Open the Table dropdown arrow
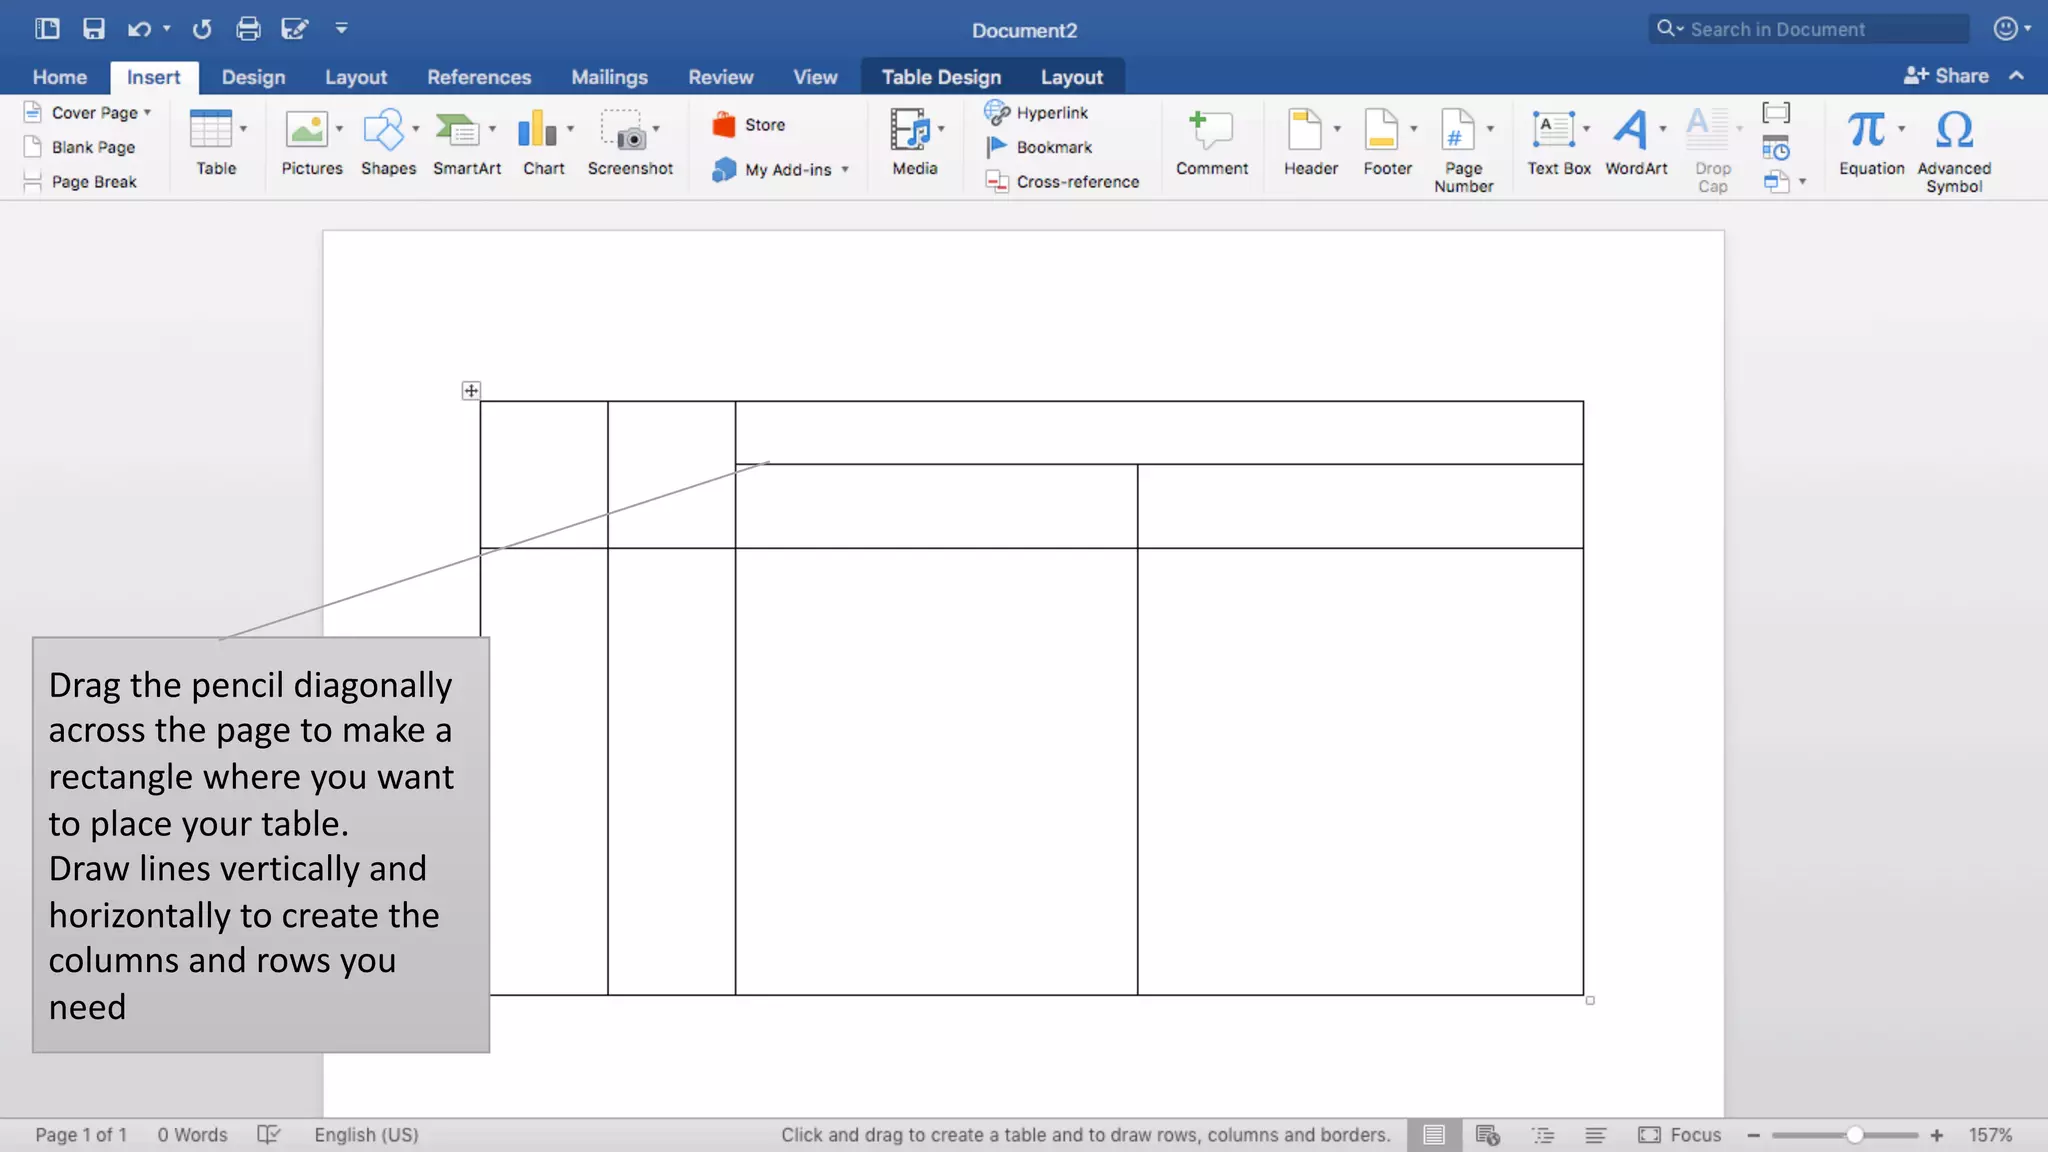2048x1152 pixels. 243,129
